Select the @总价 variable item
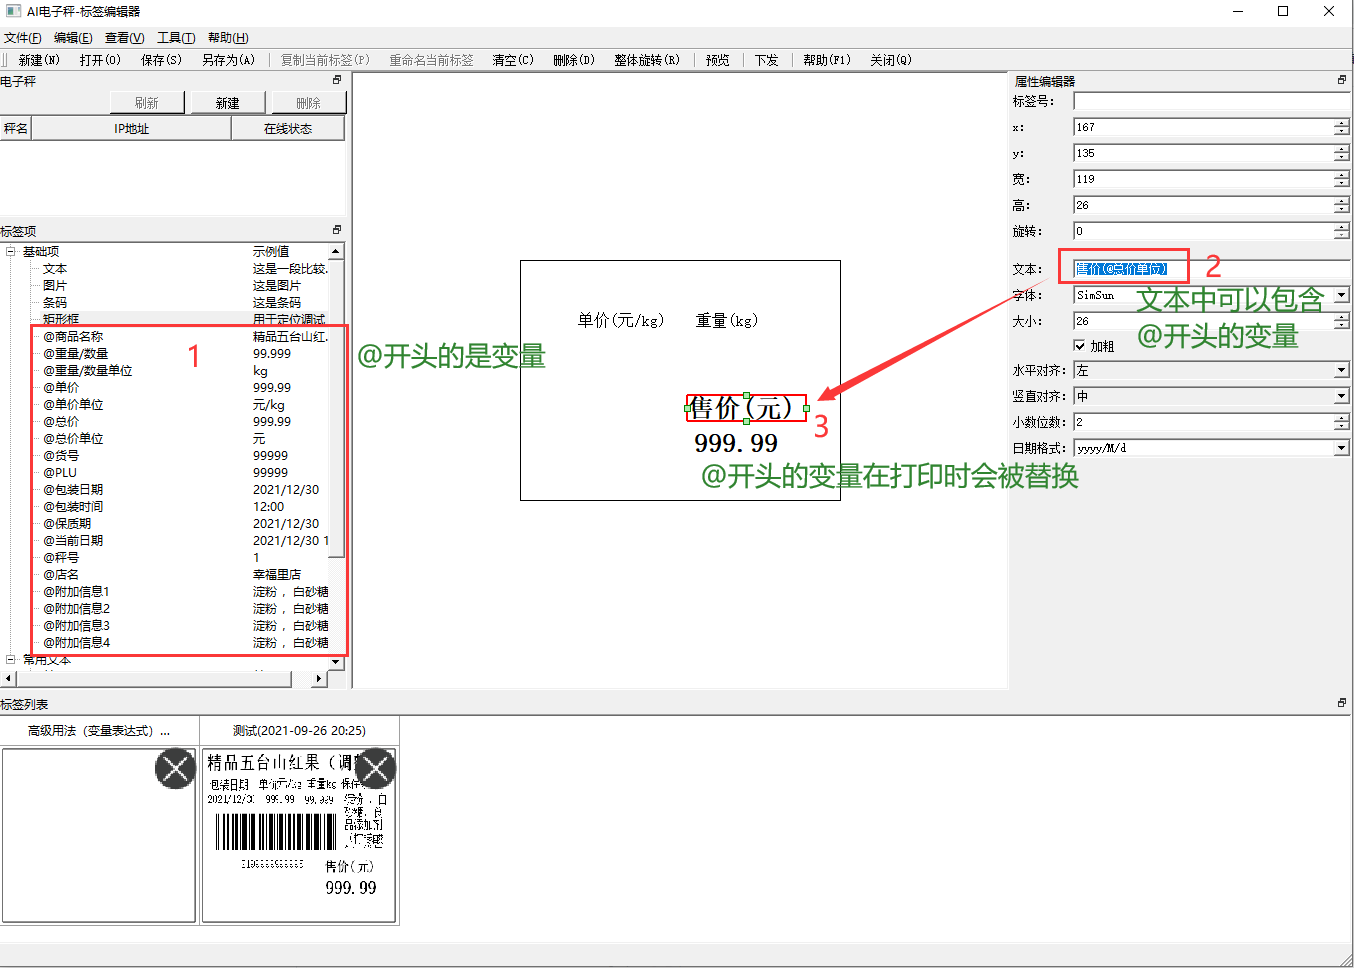 tap(61, 422)
